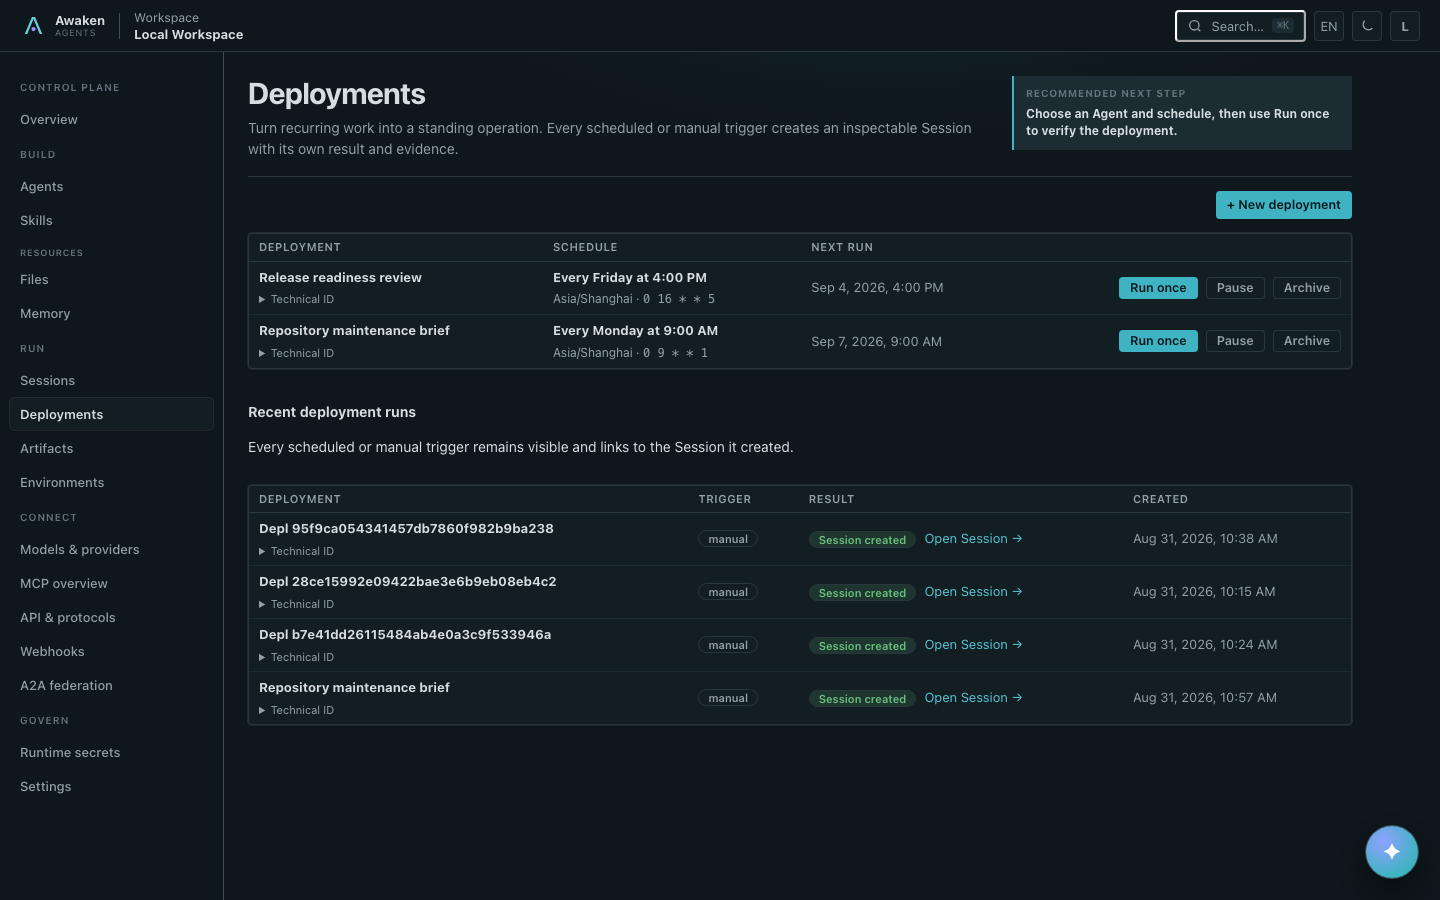The height and width of the screenshot is (900, 1440).
Task: Open Memory in sidebar
Action: [x=111, y=313]
